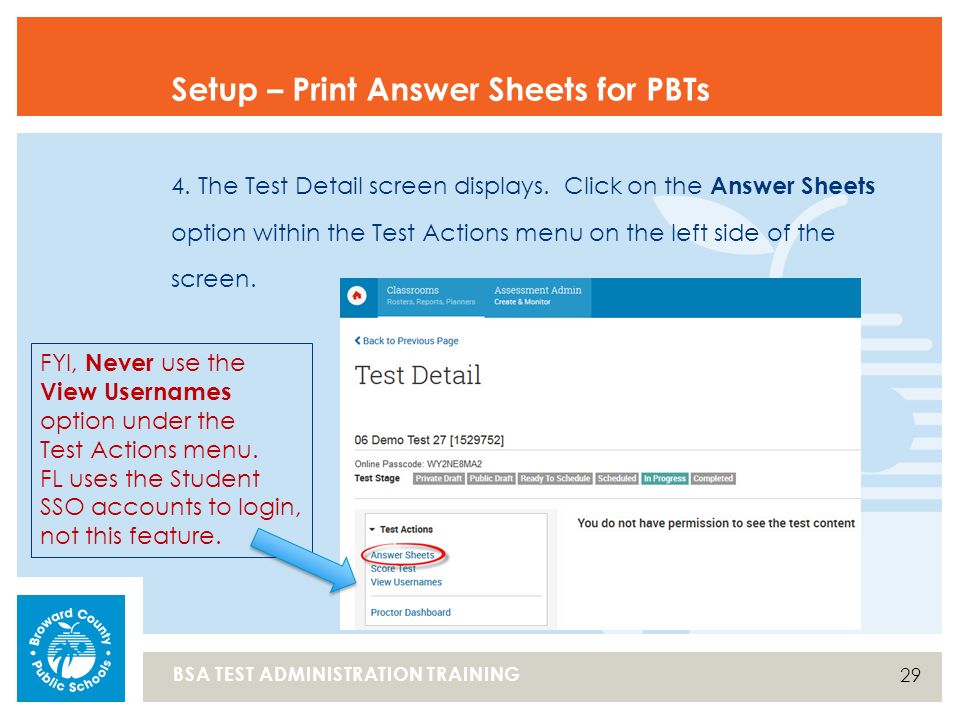The width and height of the screenshot is (960, 720).
Task: Collapse the Test Actions menu triangle
Action: click(372, 530)
